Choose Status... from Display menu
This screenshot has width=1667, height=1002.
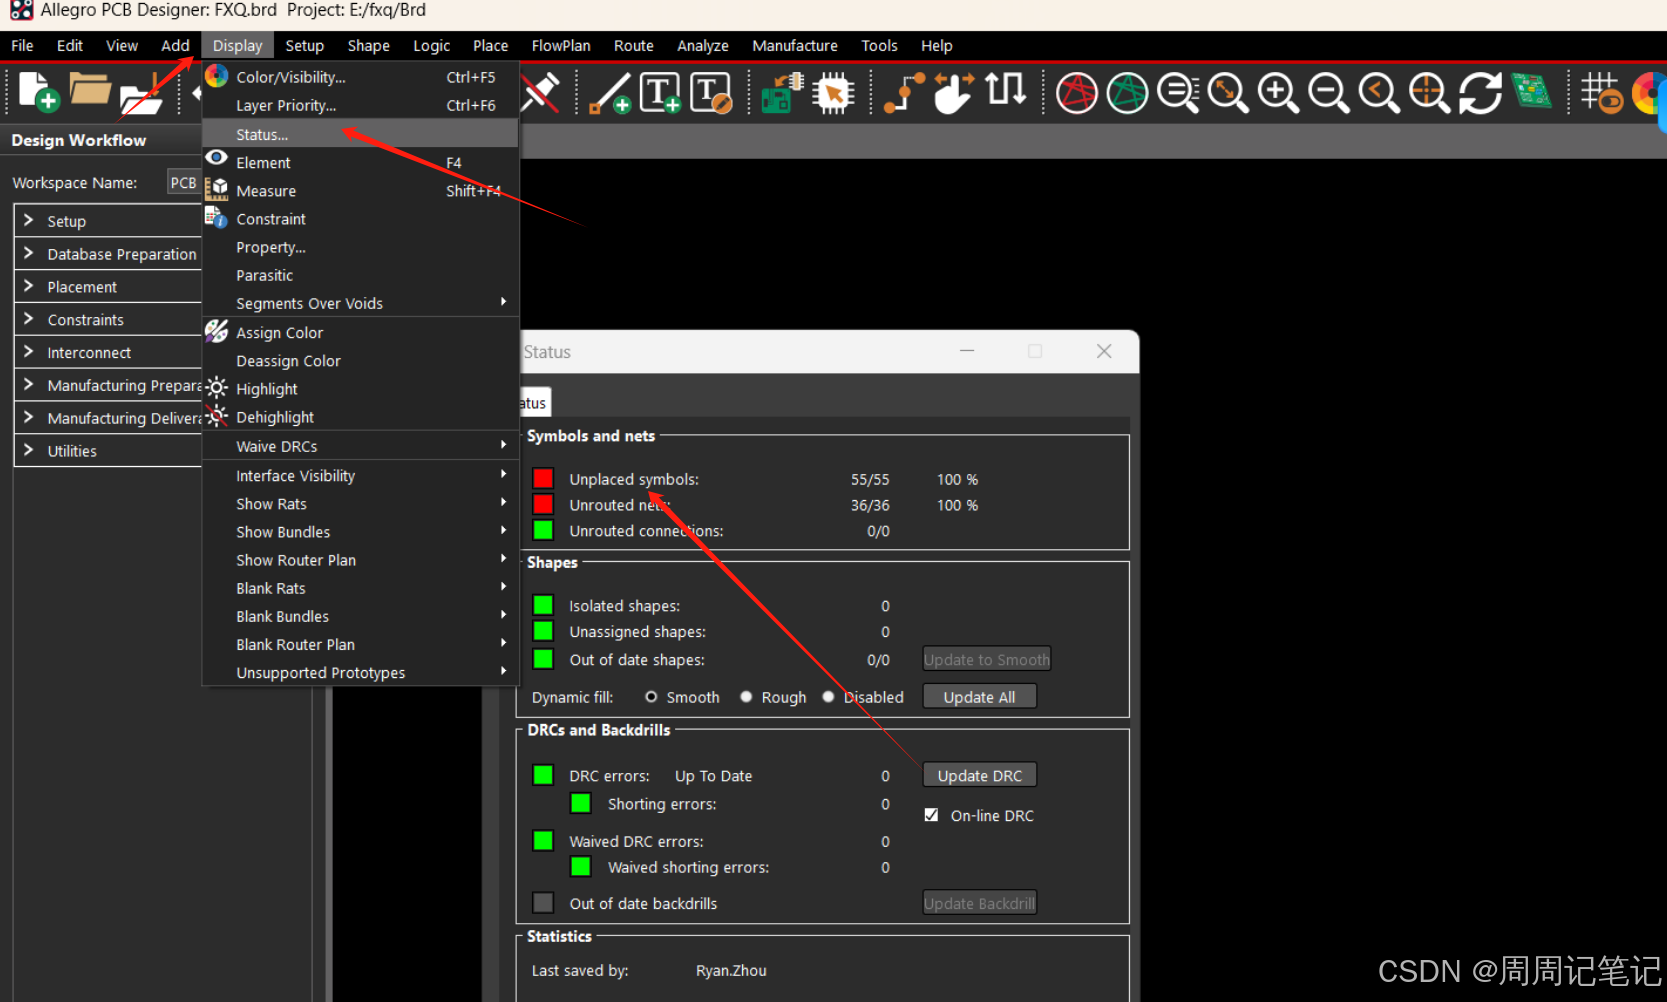coord(360,134)
